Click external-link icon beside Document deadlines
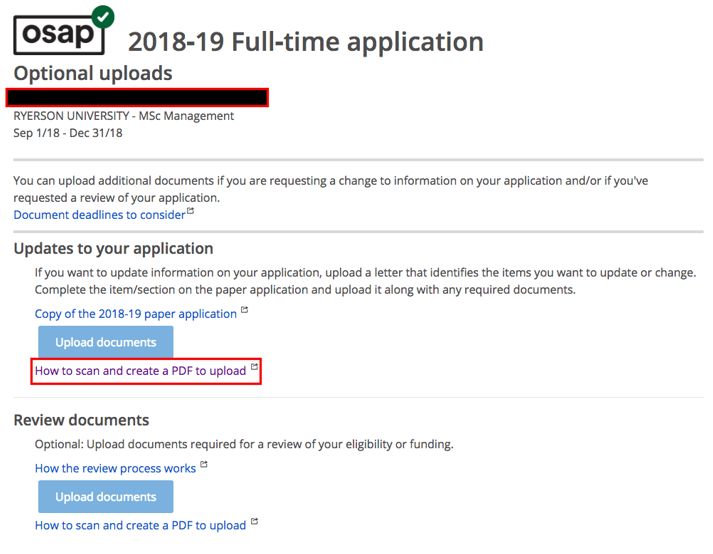Screen dimensions: 713x554 click(x=190, y=212)
